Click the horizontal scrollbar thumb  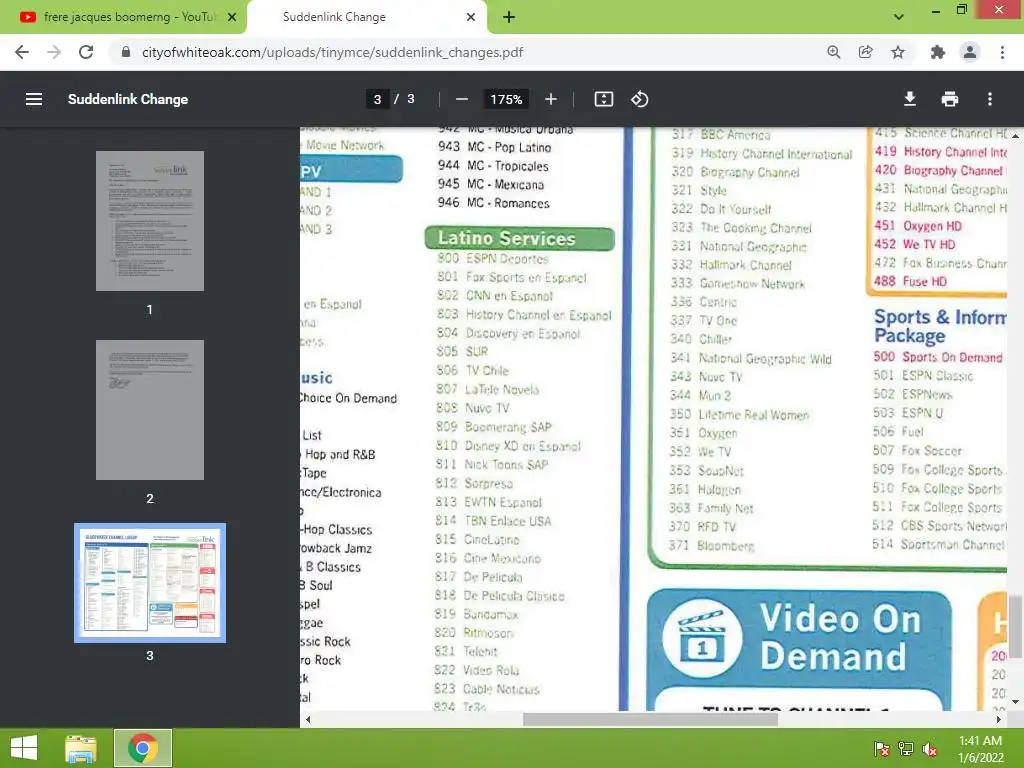pyautogui.click(x=650, y=720)
